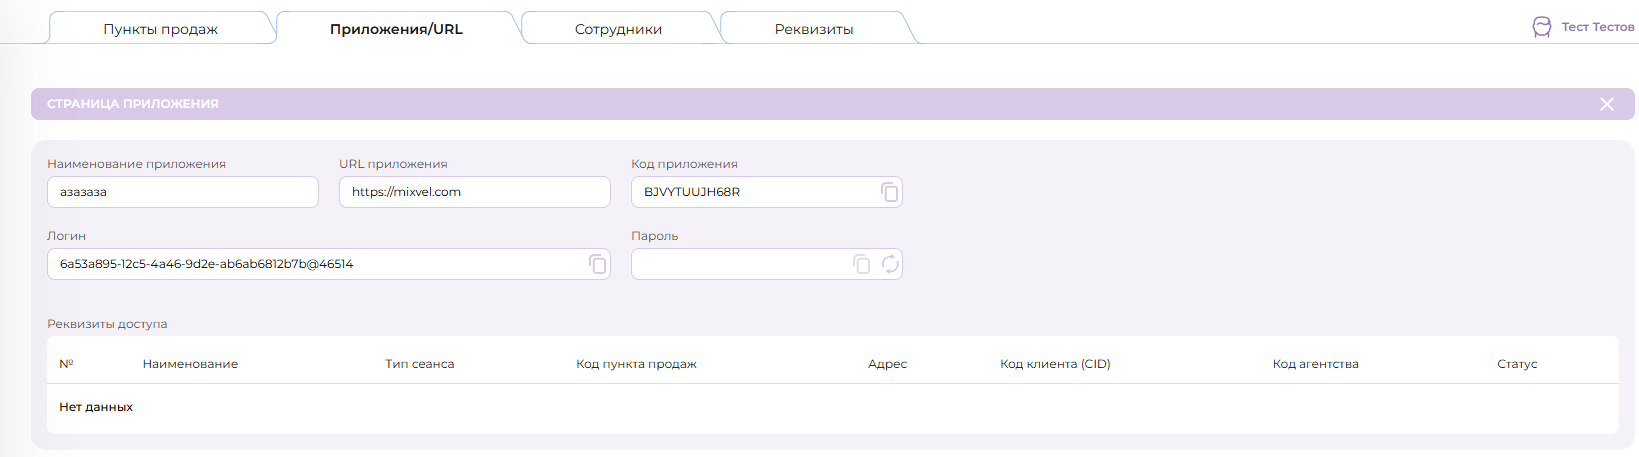The width and height of the screenshot is (1639, 457).
Task: Close the Страница приложения panel
Action: coord(1606,104)
